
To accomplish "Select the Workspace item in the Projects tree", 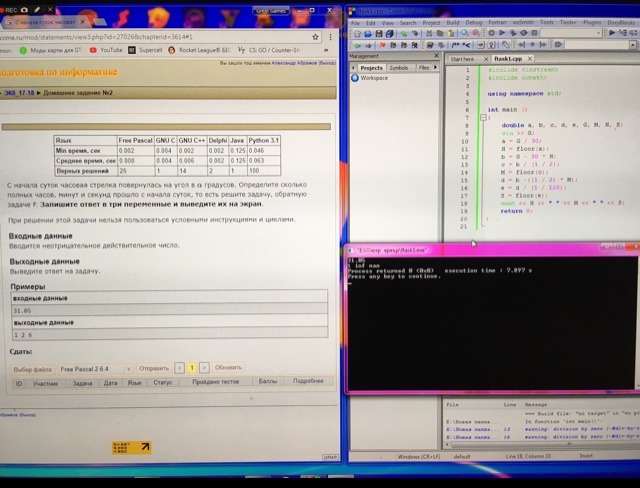I will (x=374, y=77).
